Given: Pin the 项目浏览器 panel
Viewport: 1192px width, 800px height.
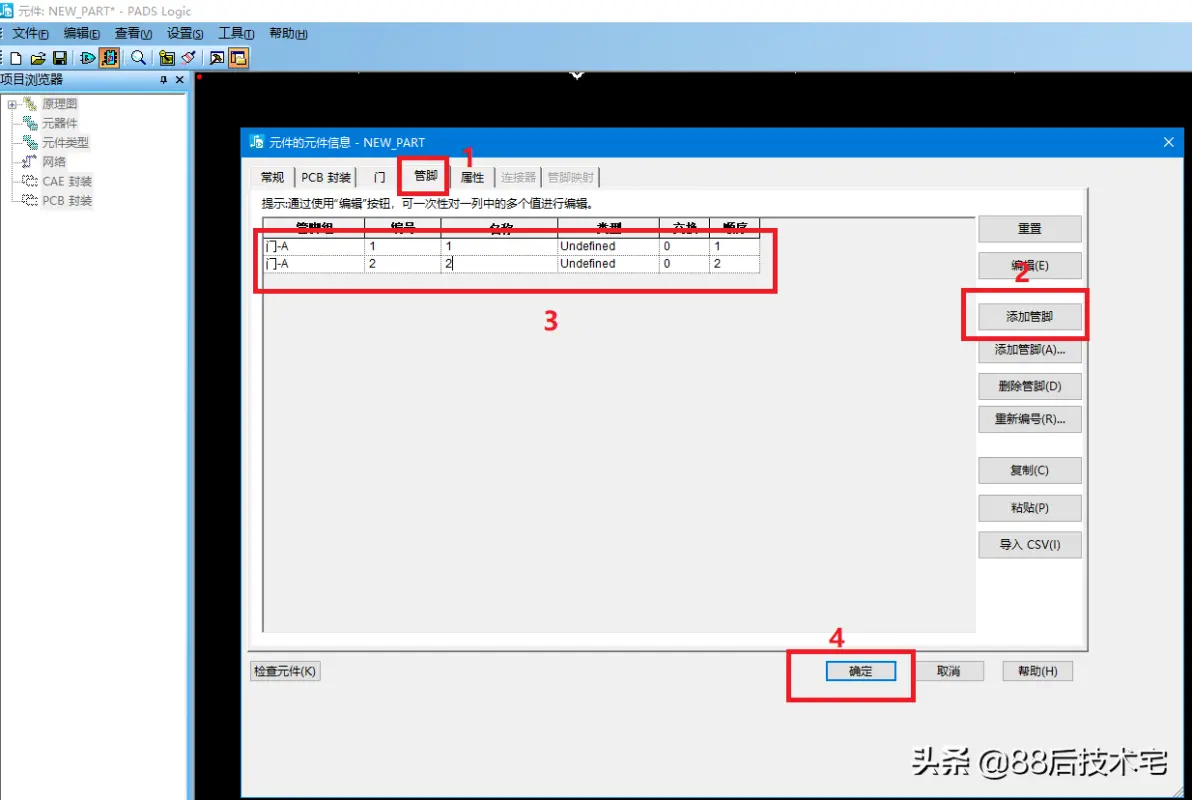Looking at the screenshot, I should (x=163, y=79).
